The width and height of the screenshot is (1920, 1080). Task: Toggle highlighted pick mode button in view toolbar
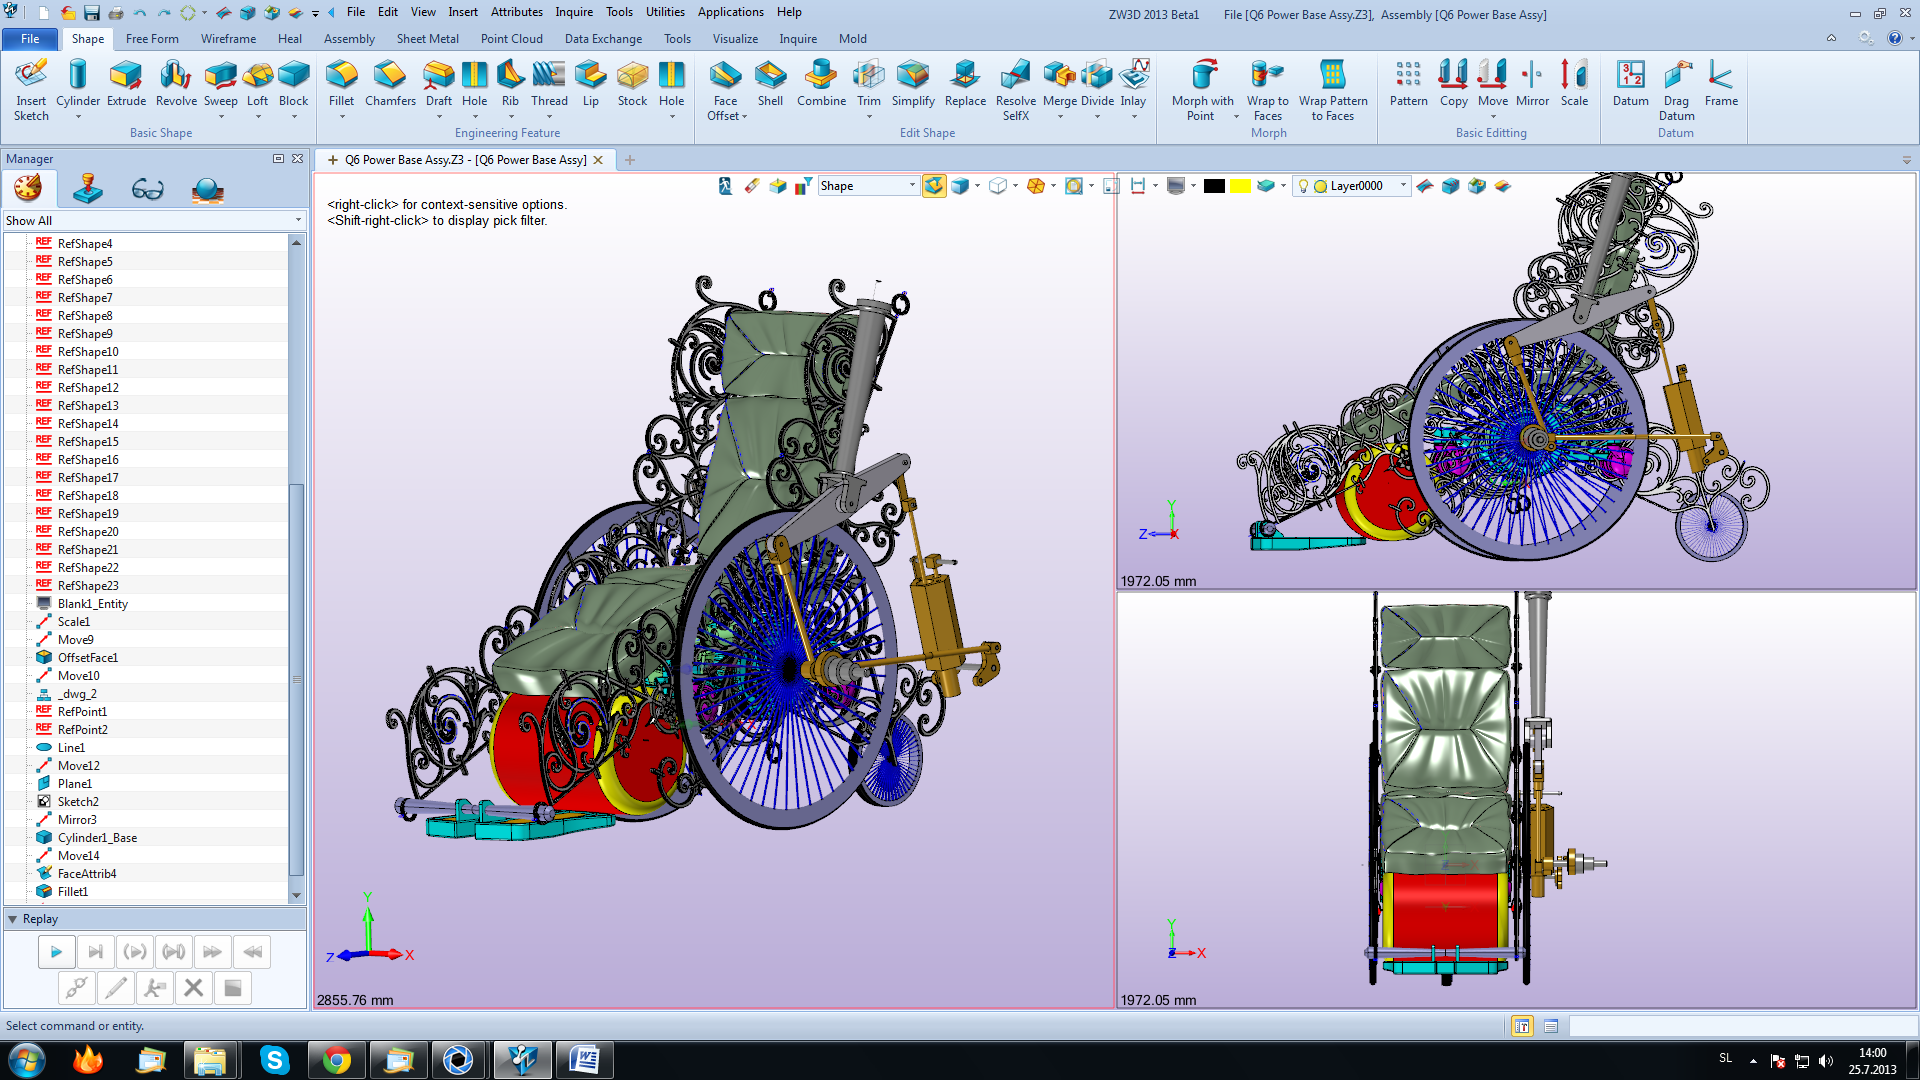(x=934, y=186)
